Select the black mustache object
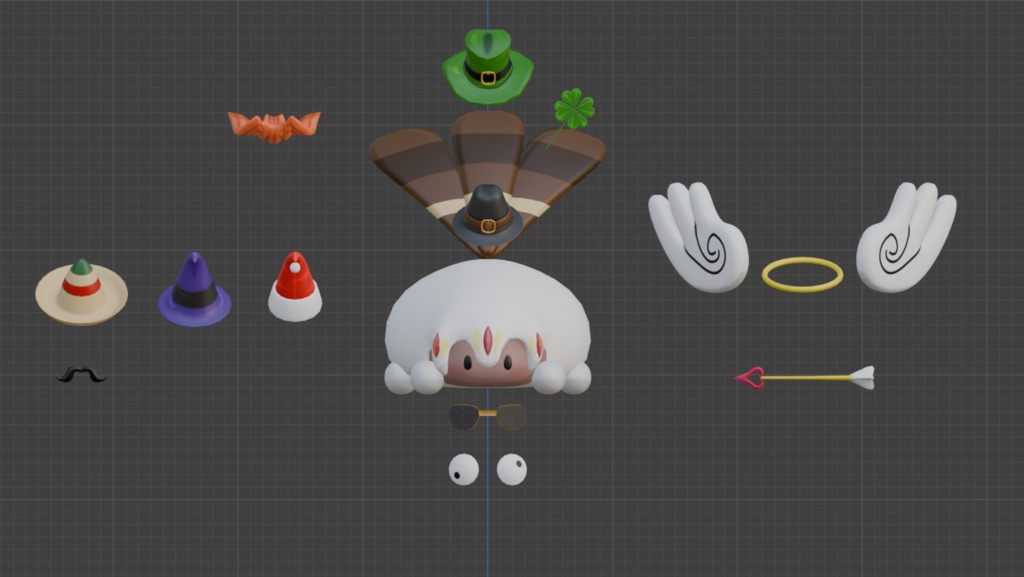 (82, 374)
